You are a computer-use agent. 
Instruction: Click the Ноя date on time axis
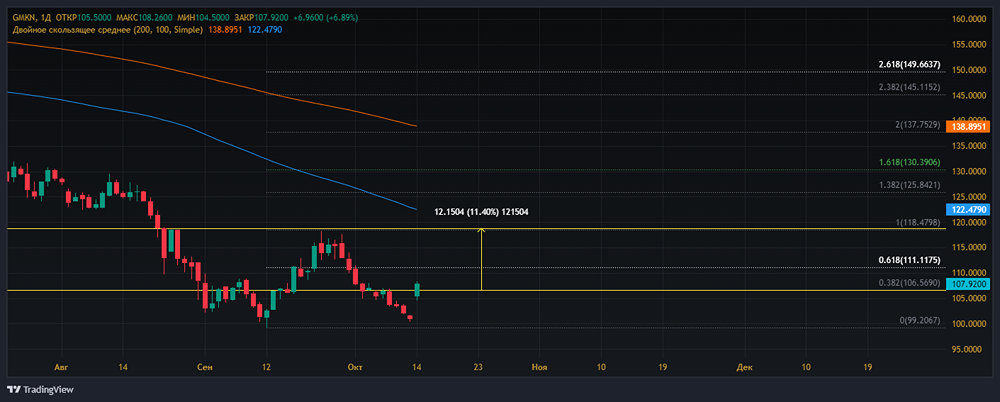(540, 368)
